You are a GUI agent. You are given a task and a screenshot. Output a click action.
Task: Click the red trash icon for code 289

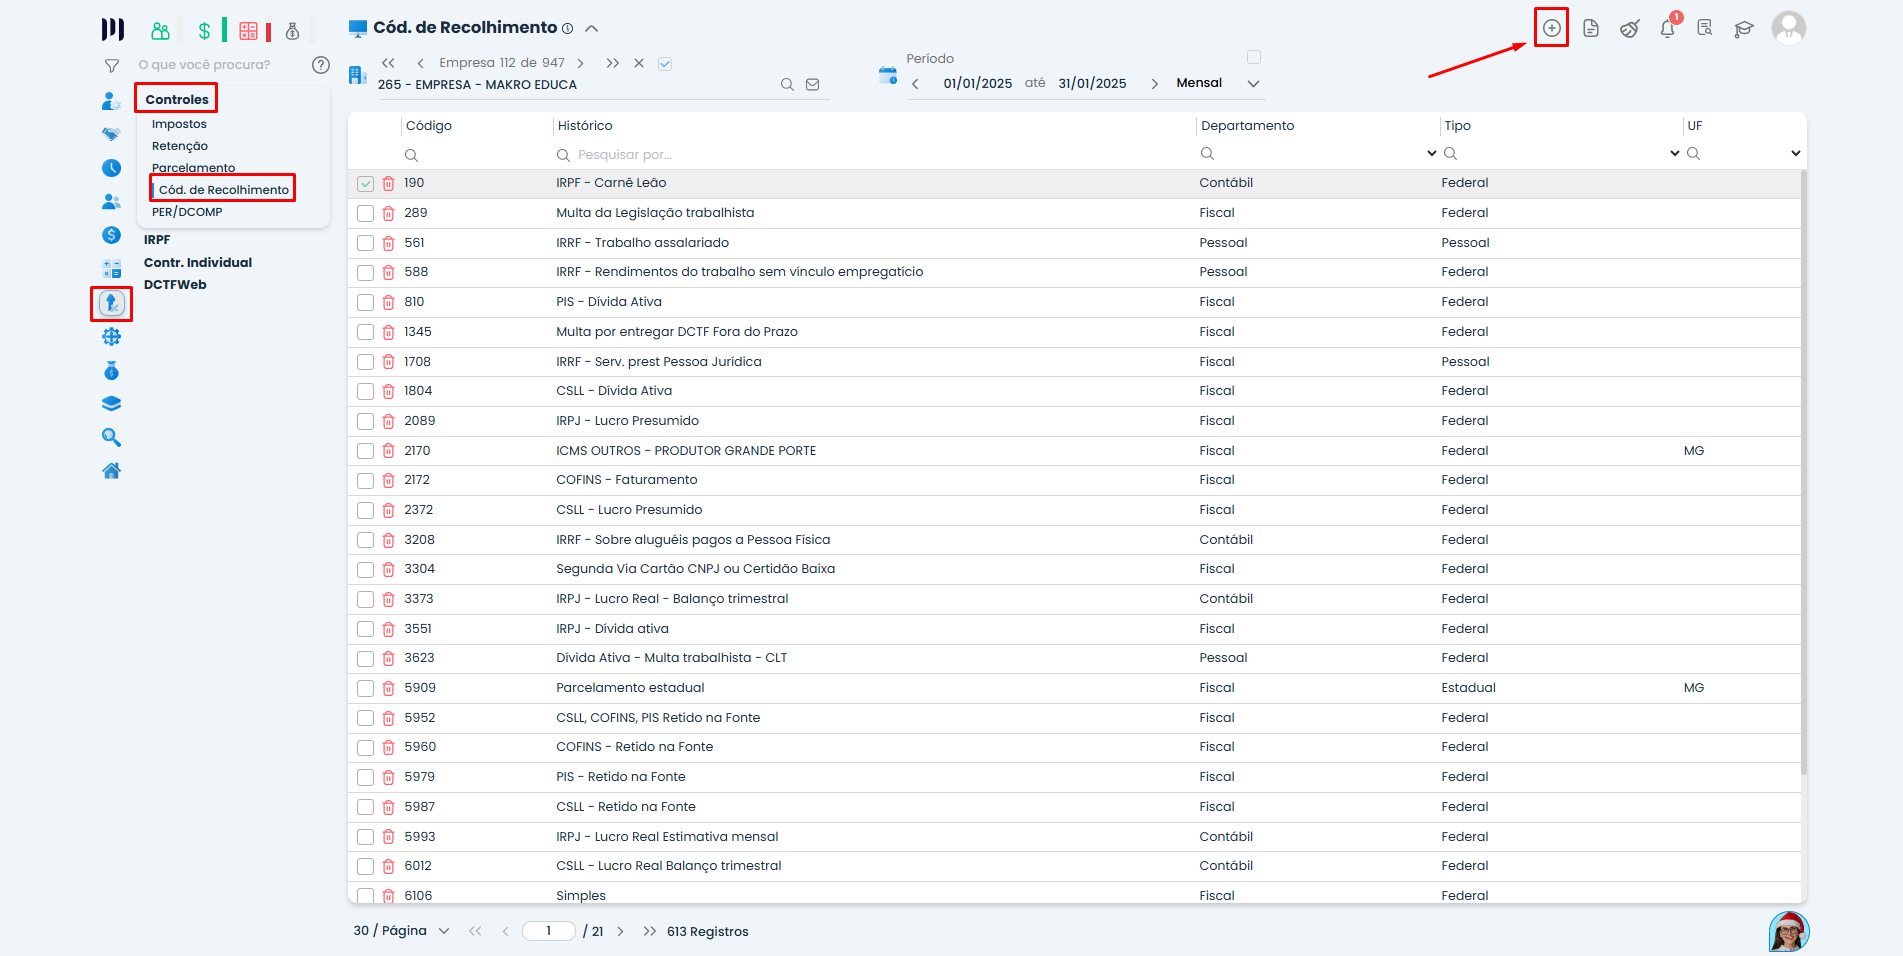[388, 213]
